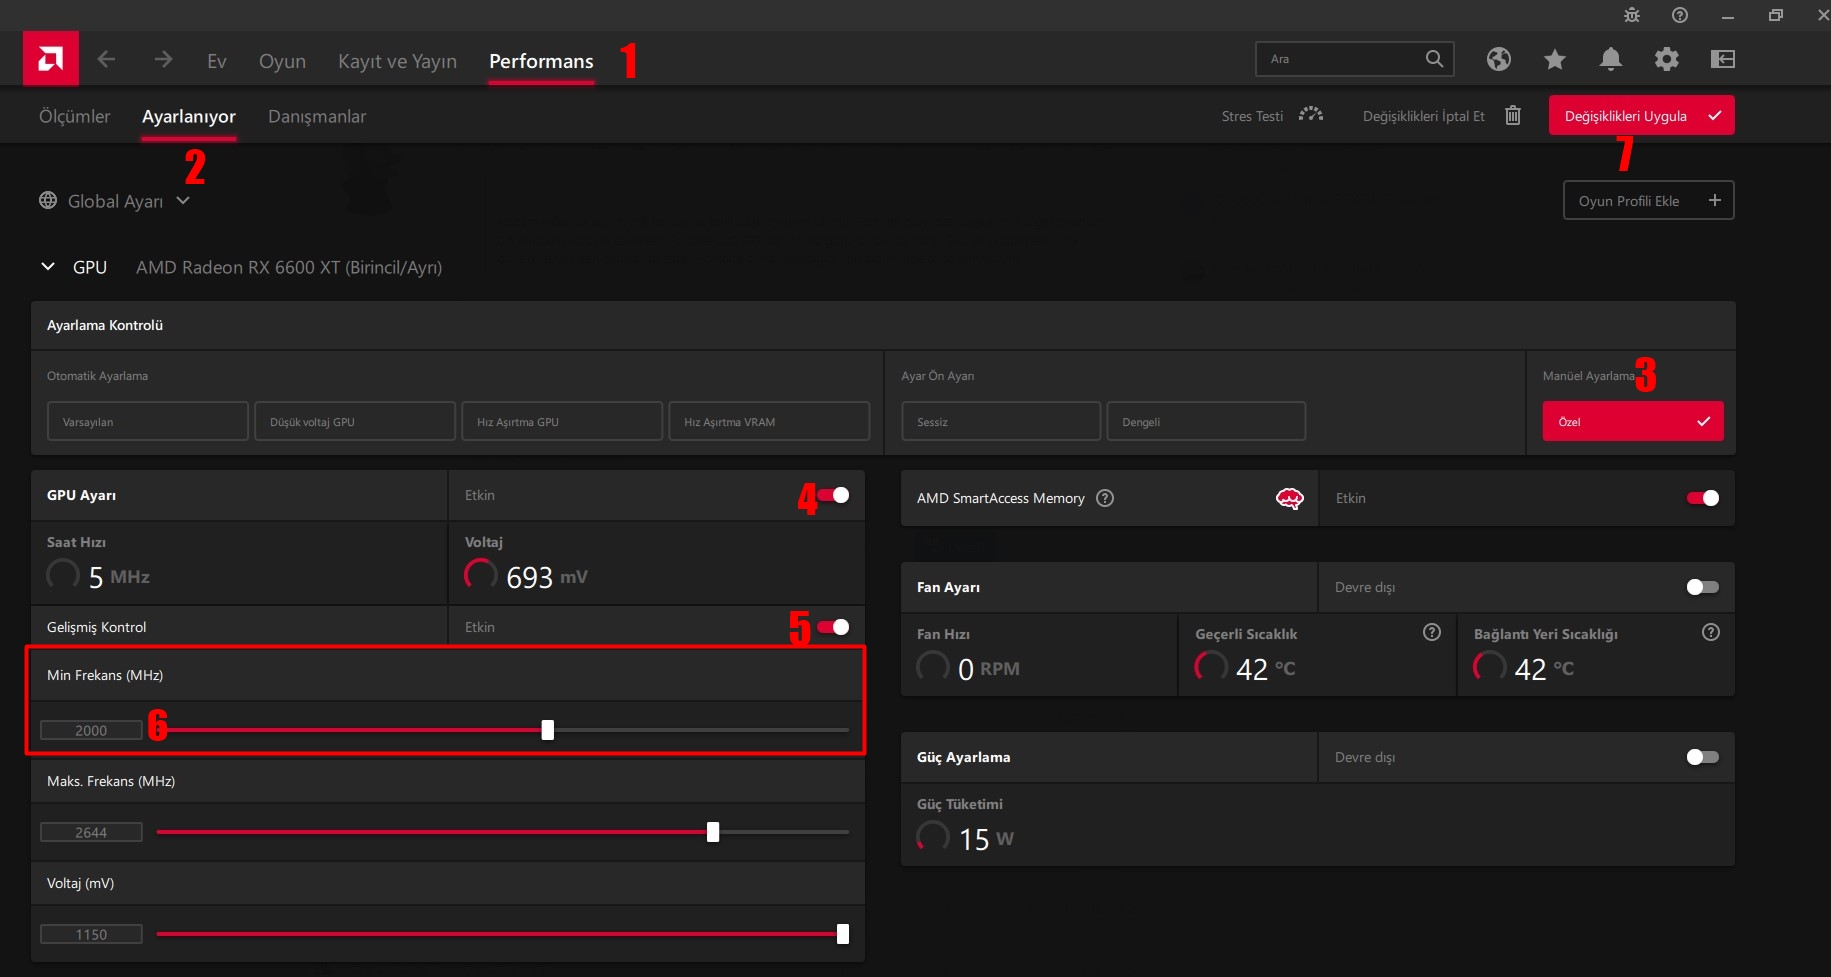Image resolution: width=1831 pixels, height=977 pixels.
Task: Toggle GPU Ayarı switch
Action: tap(833, 495)
